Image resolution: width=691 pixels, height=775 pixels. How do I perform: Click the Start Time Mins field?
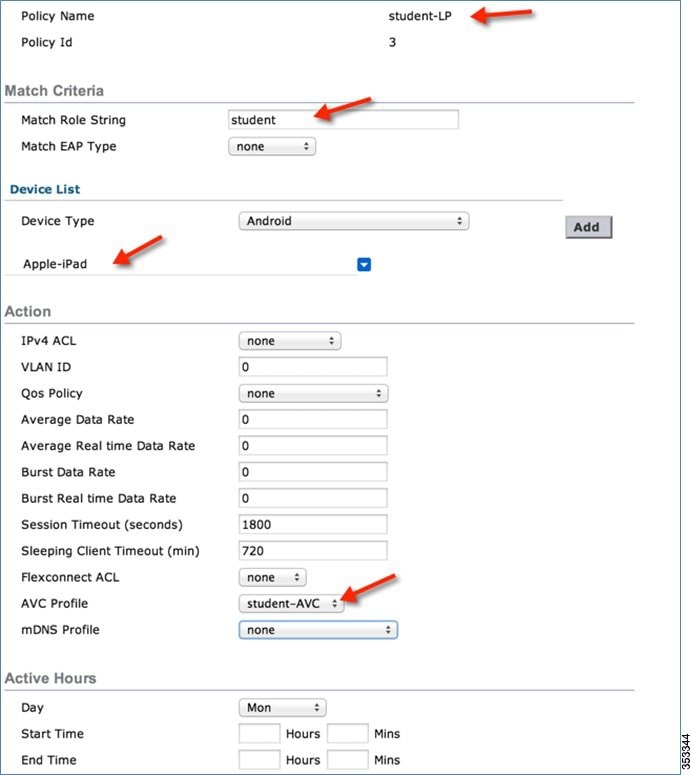(x=348, y=733)
